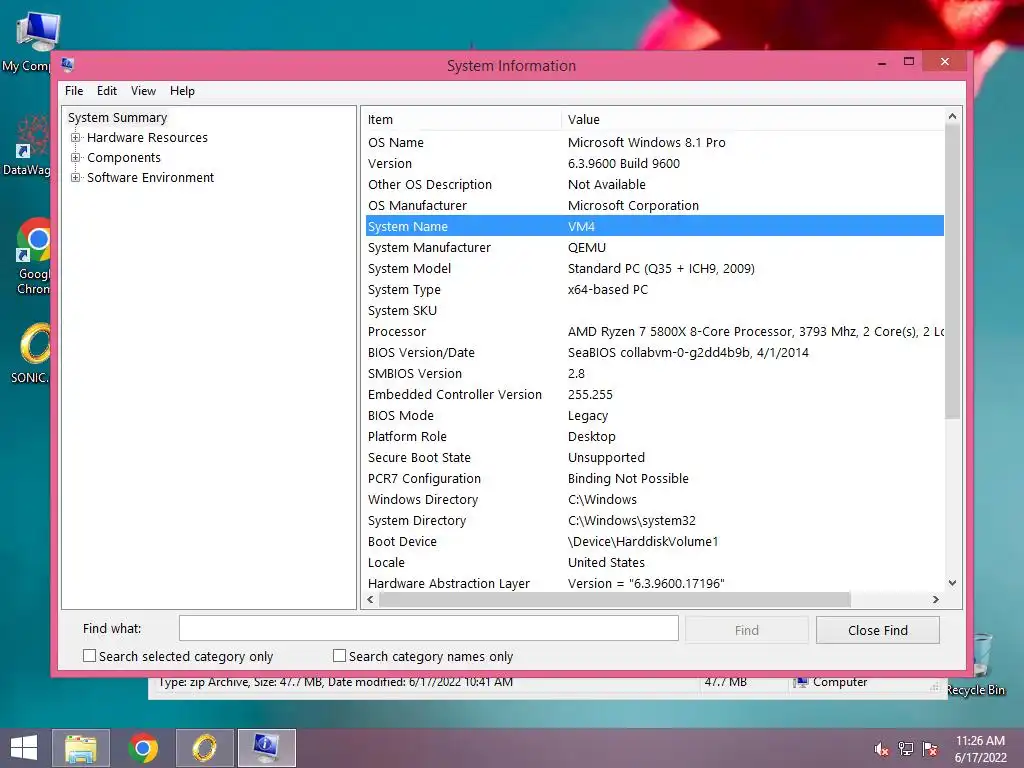Select the Hardware Resources tree label

147,138
